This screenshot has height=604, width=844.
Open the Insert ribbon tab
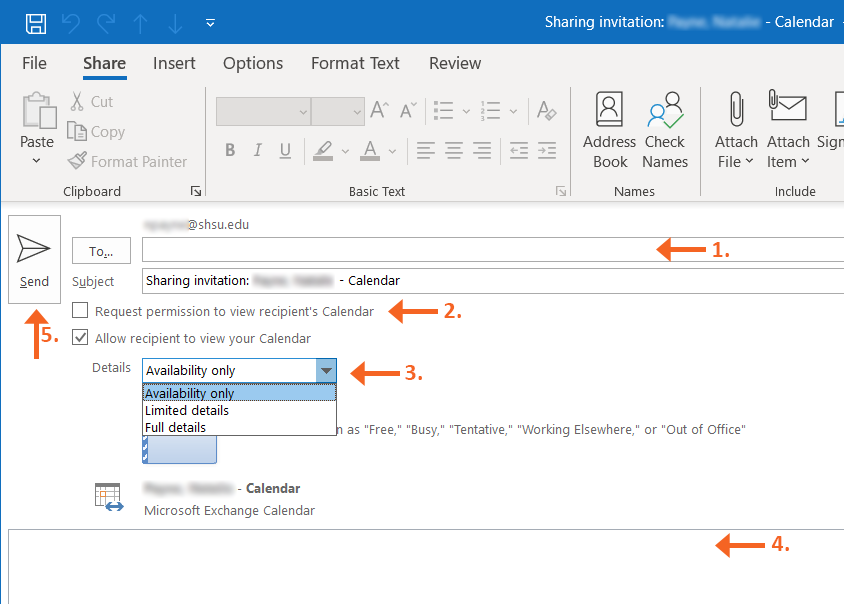click(x=174, y=63)
